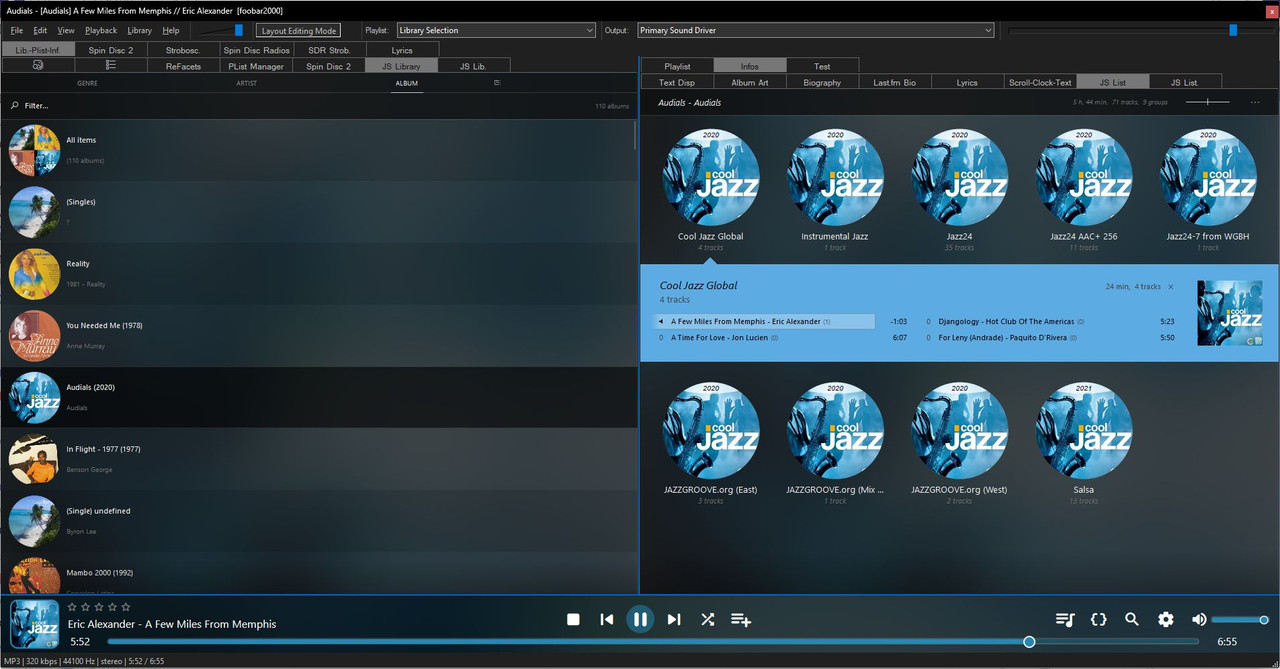Stop playback with the stop button

click(573, 619)
